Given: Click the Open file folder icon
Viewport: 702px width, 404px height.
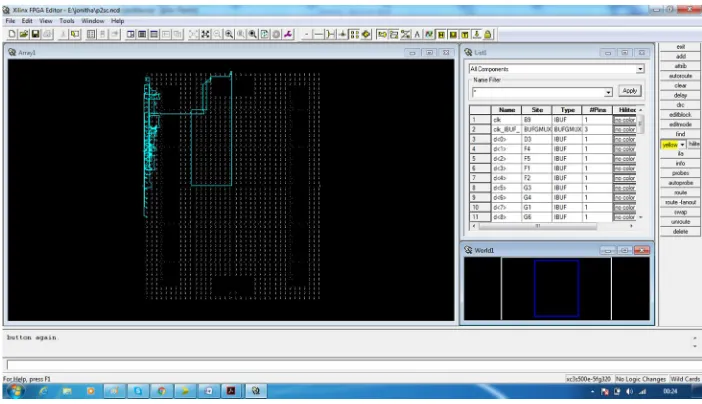Looking at the screenshot, I should pyautogui.click(x=24, y=34).
